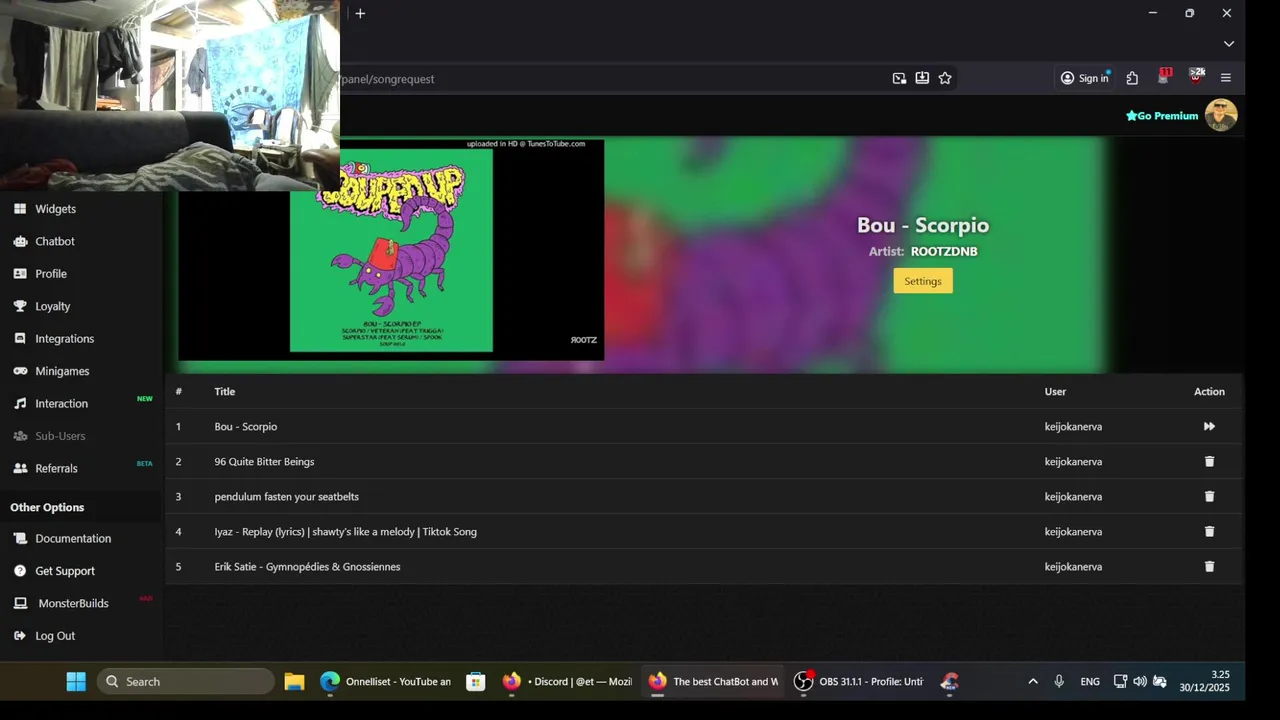This screenshot has width=1280, height=720.
Task: Select the 96 Quite Bitter Beings title
Action: 264,462
